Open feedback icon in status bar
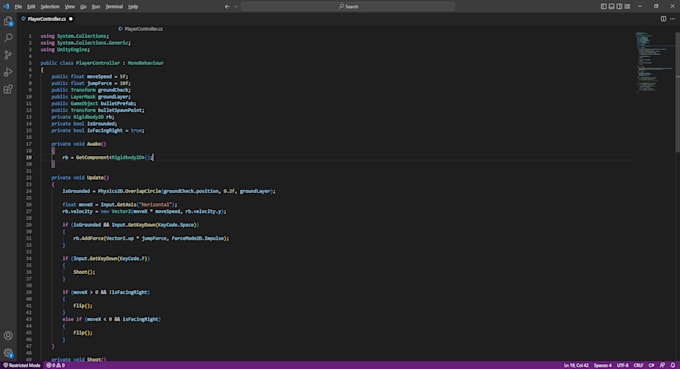 pos(662,366)
